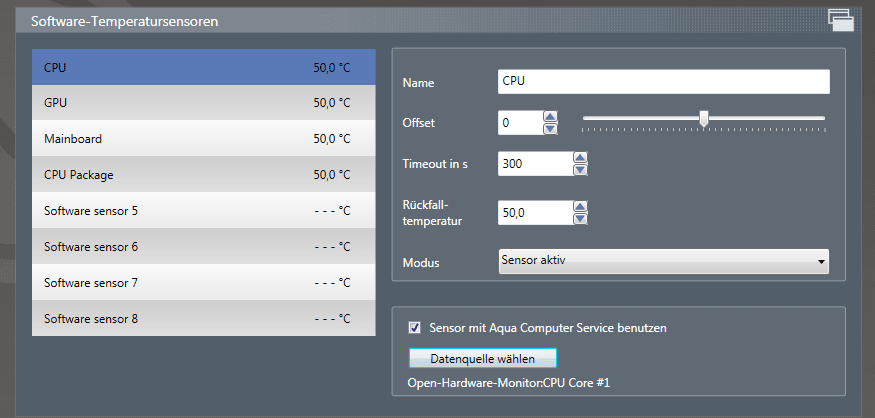Viewport: 875px width, 418px height.
Task: Raise Rückfalltemperatur using the up arrow
Action: pyautogui.click(x=580, y=207)
